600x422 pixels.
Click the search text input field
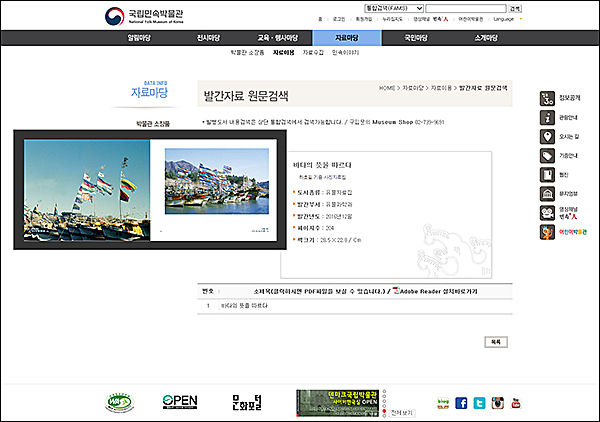(466, 8)
